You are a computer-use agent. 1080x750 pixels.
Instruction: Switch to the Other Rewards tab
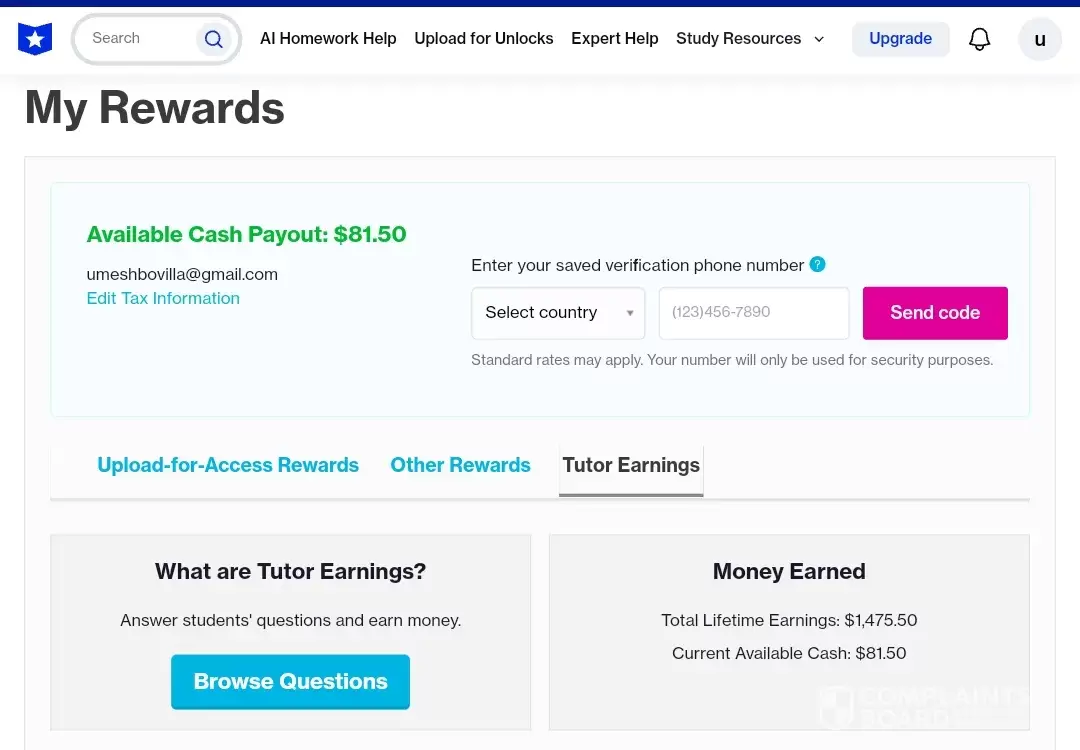coord(460,465)
